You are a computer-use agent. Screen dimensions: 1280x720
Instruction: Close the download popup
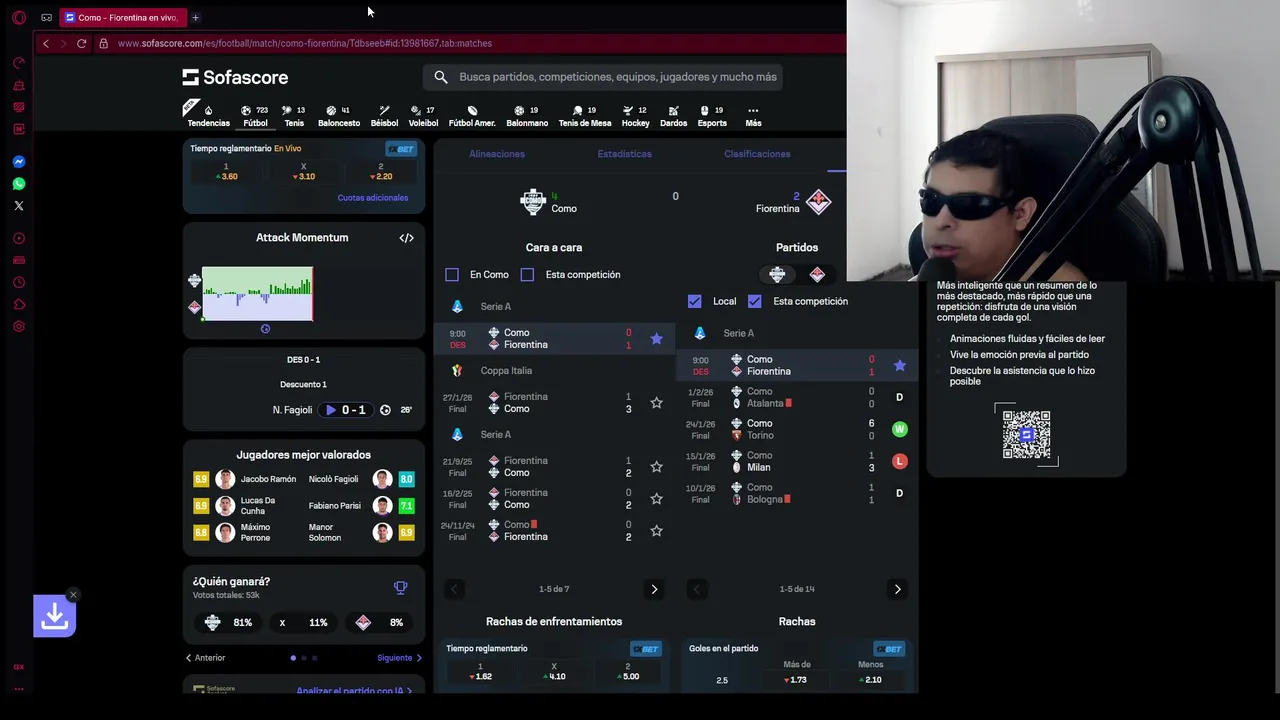point(73,595)
